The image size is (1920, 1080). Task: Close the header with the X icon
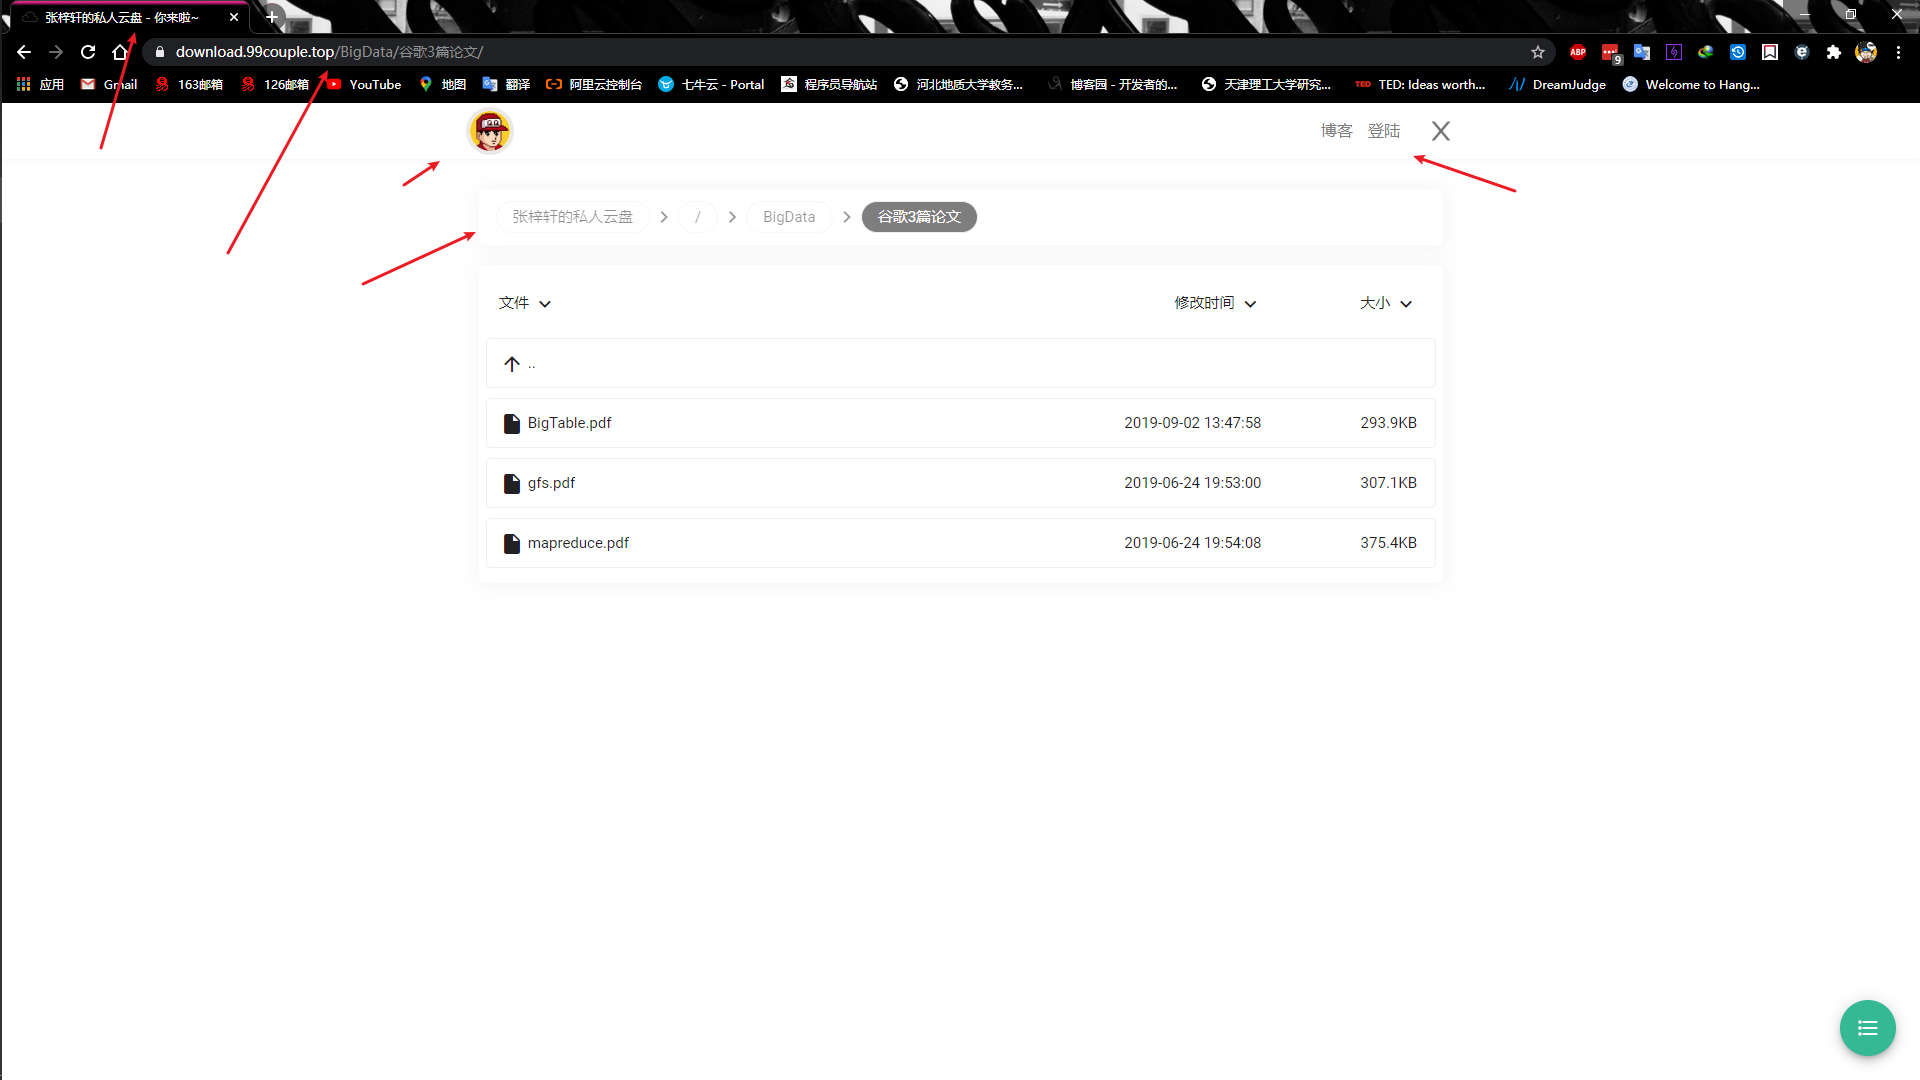click(1441, 131)
